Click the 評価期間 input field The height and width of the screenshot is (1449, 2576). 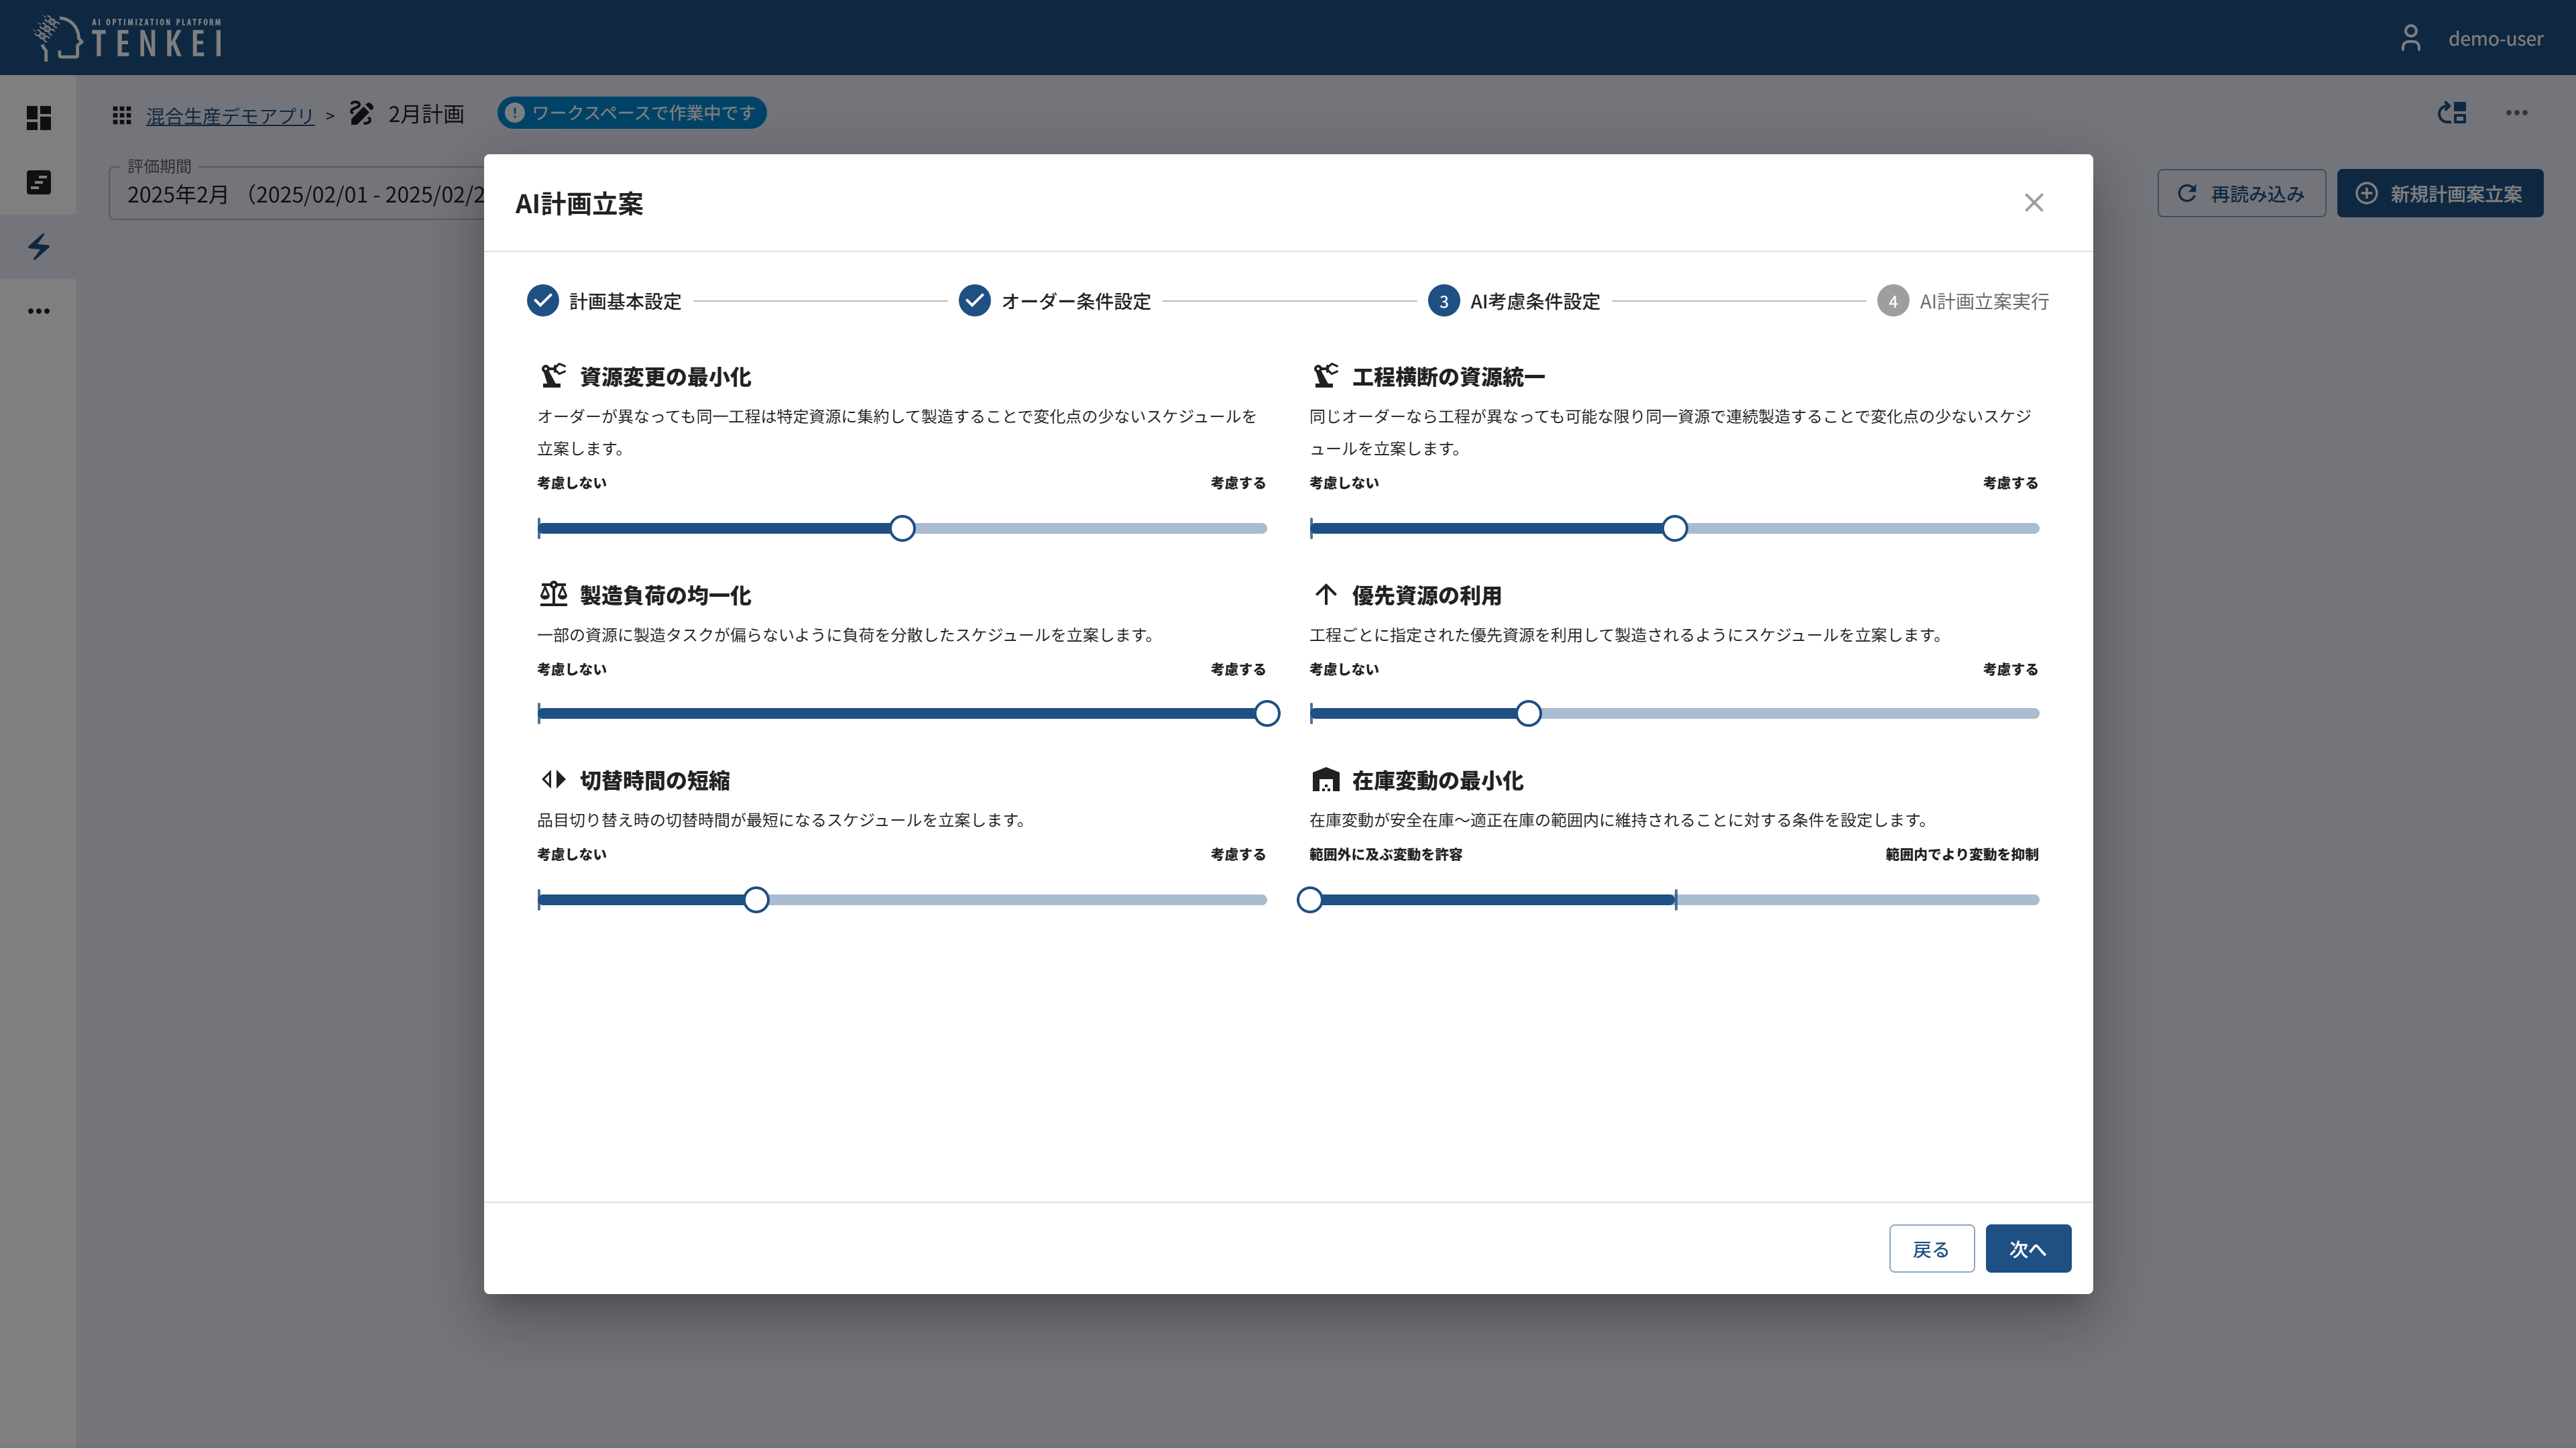(x=300, y=194)
